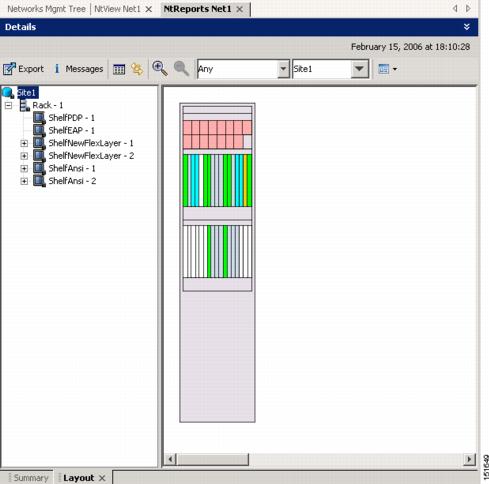489x484 pixels.
Task: Click the ShelfAnsi - 1 shelf icon
Action: point(39,169)
